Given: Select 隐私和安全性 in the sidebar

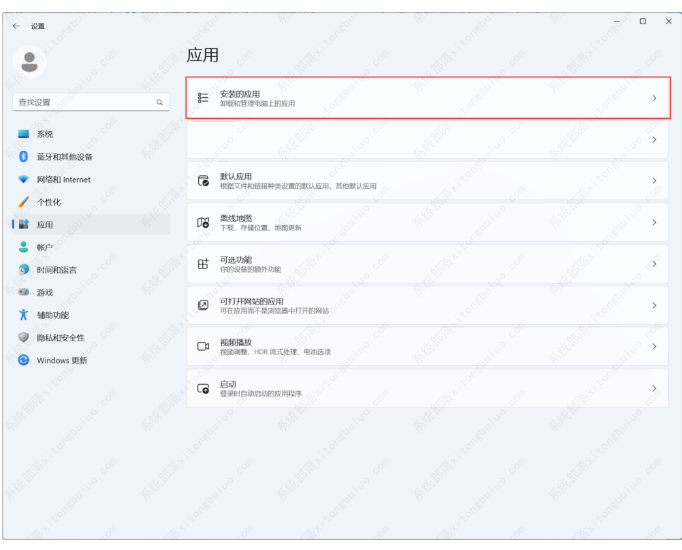Looking at the screenshot, I should tap(91, 337).
